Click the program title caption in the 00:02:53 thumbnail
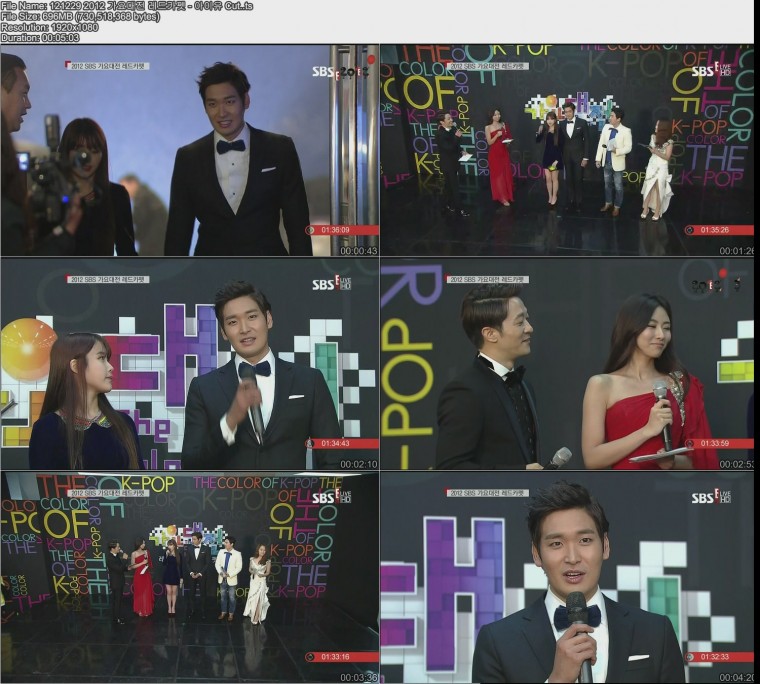Image resolution: width=760 pixels, height=684 pixels. (x=487, y=279)
